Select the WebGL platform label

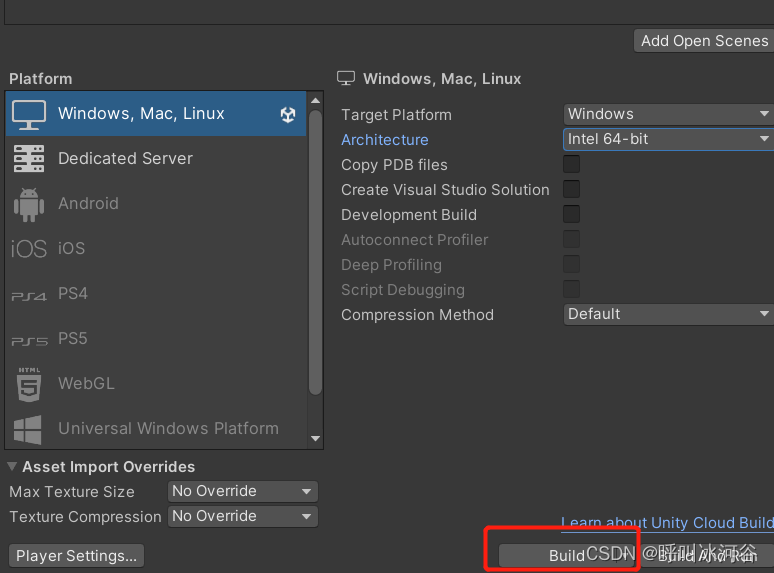tap(86, 383)
